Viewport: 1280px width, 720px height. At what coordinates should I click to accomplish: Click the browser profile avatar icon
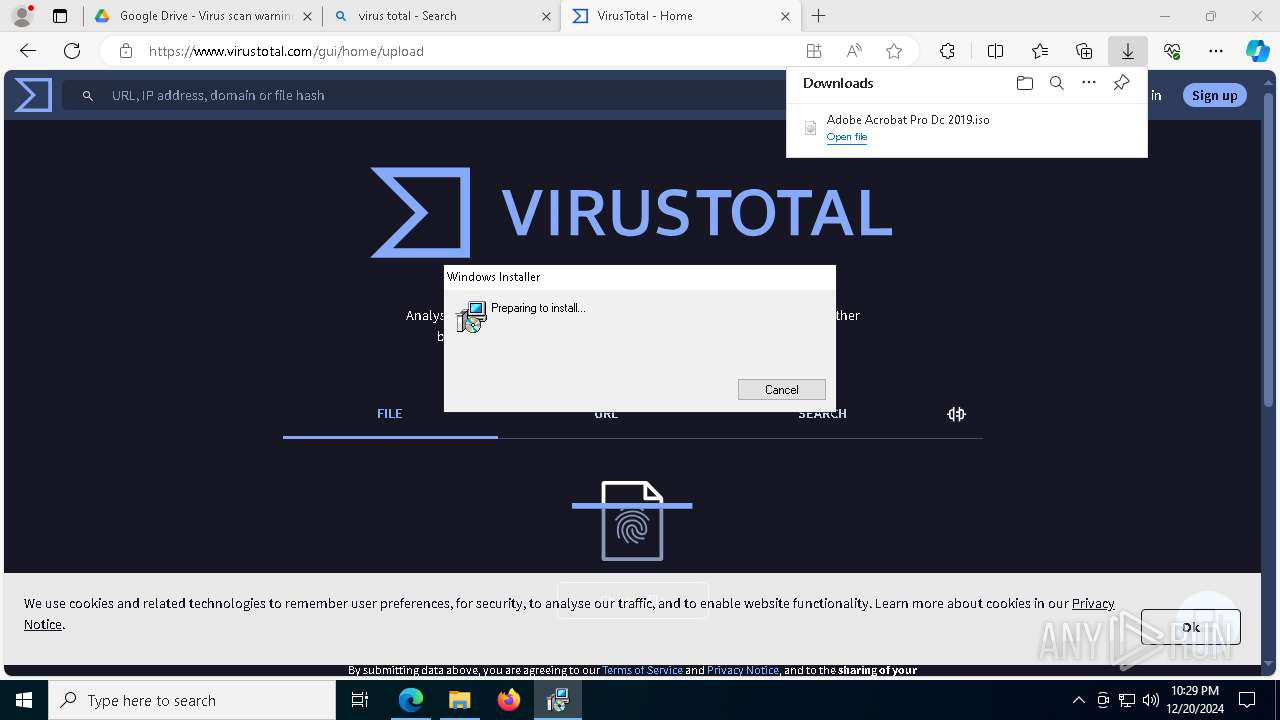pyautogui.click(x=22, y=16)
